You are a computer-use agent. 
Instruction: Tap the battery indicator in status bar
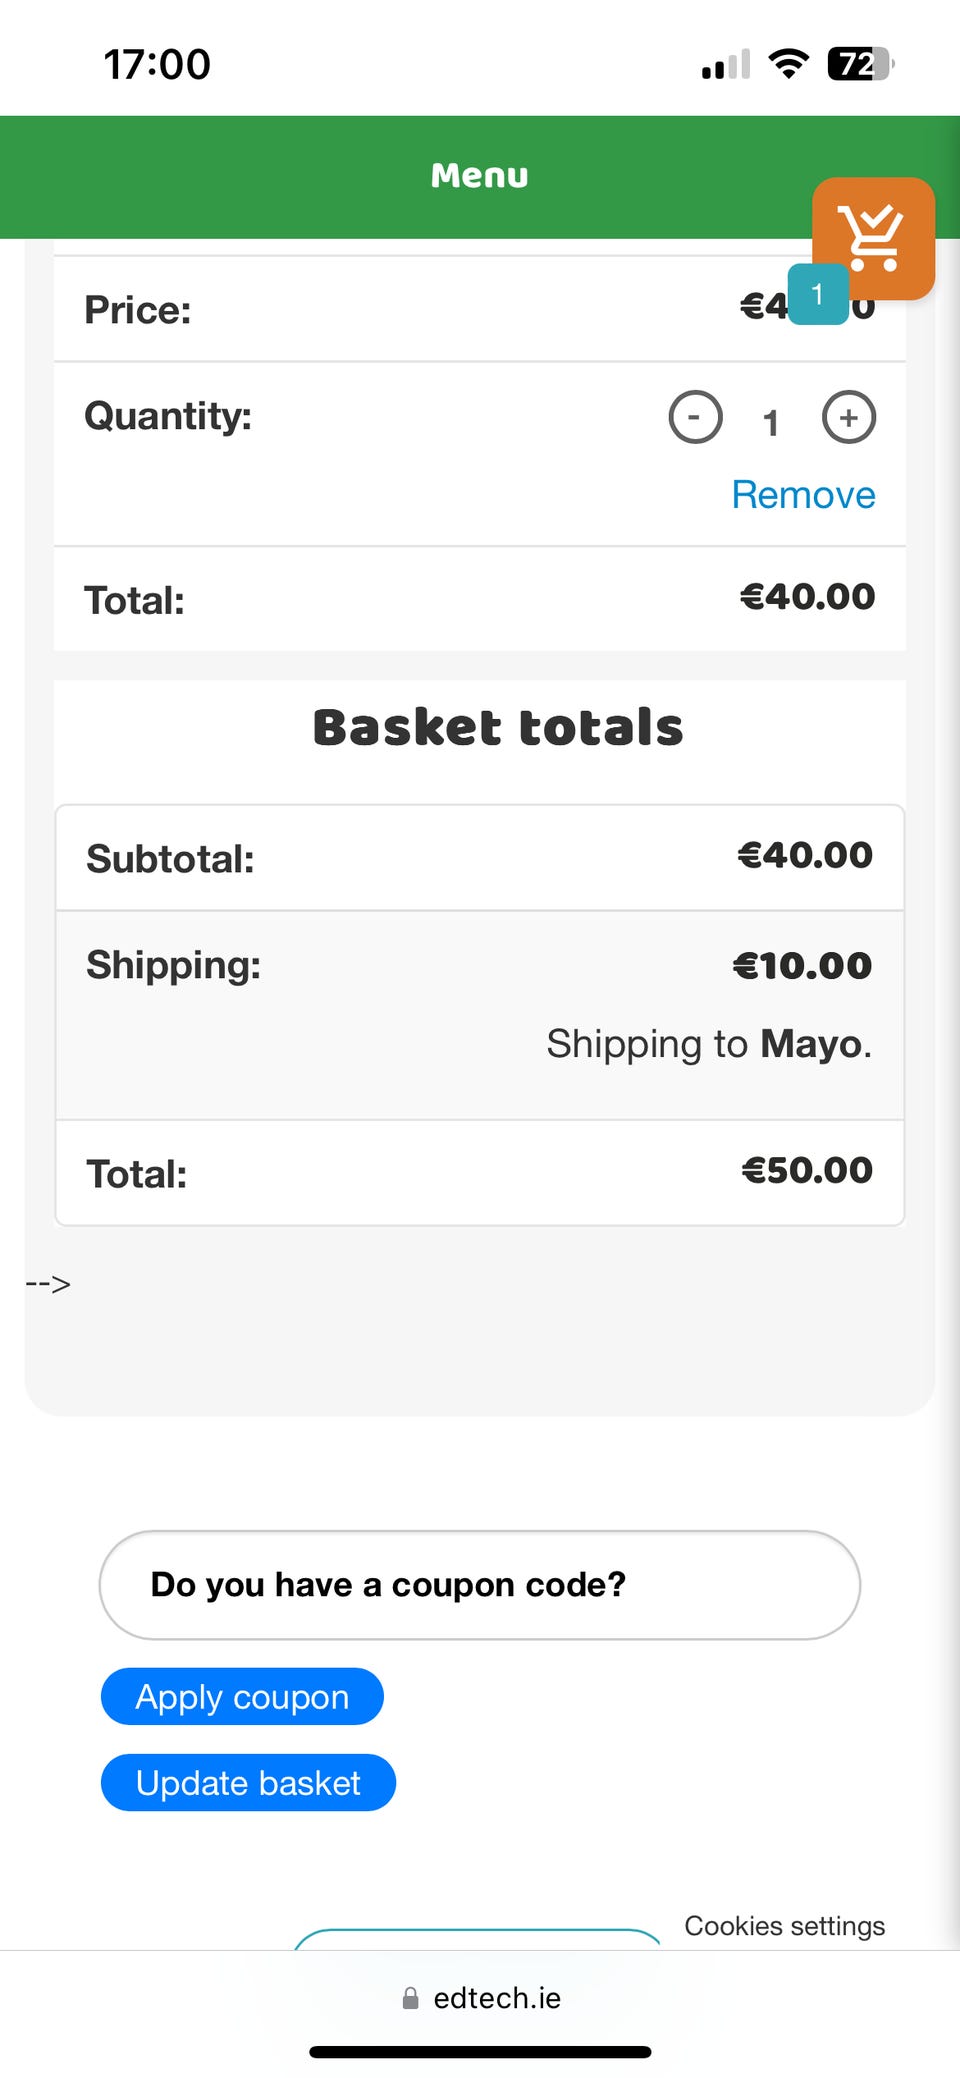click(x=859, y=64)
